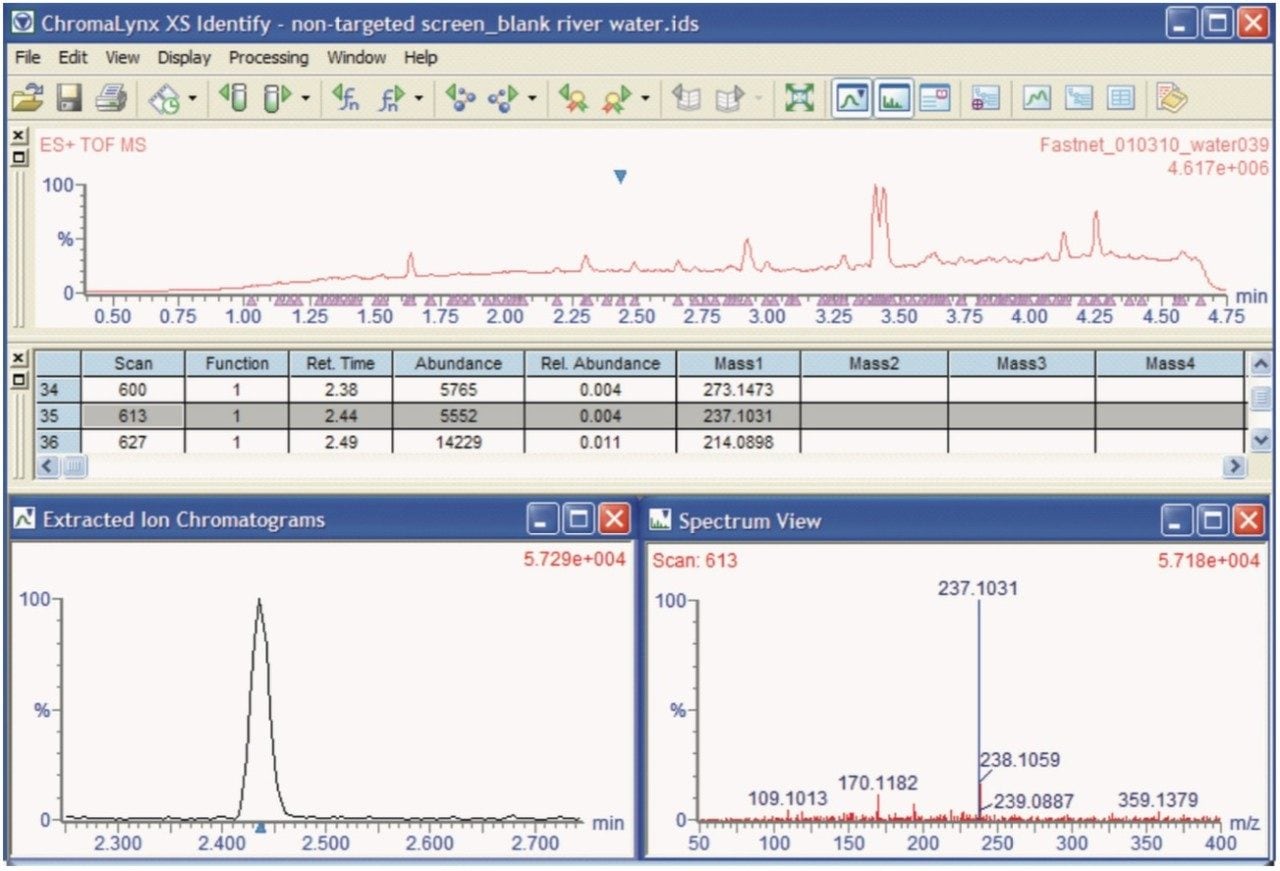Open the Window menu
1280x871 pixels.
[356, 58]
